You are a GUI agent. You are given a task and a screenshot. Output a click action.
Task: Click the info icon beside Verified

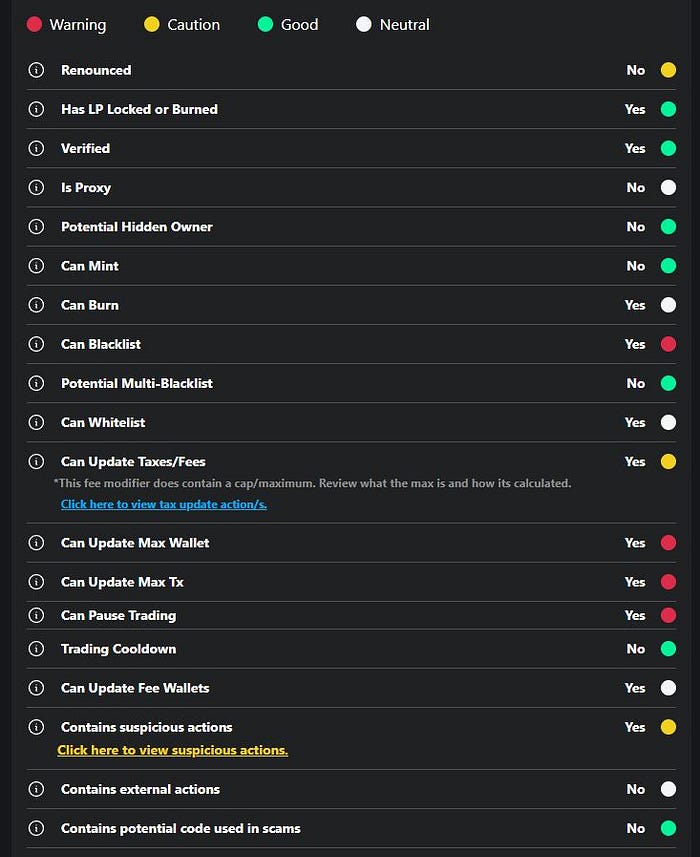pos(36,148)
